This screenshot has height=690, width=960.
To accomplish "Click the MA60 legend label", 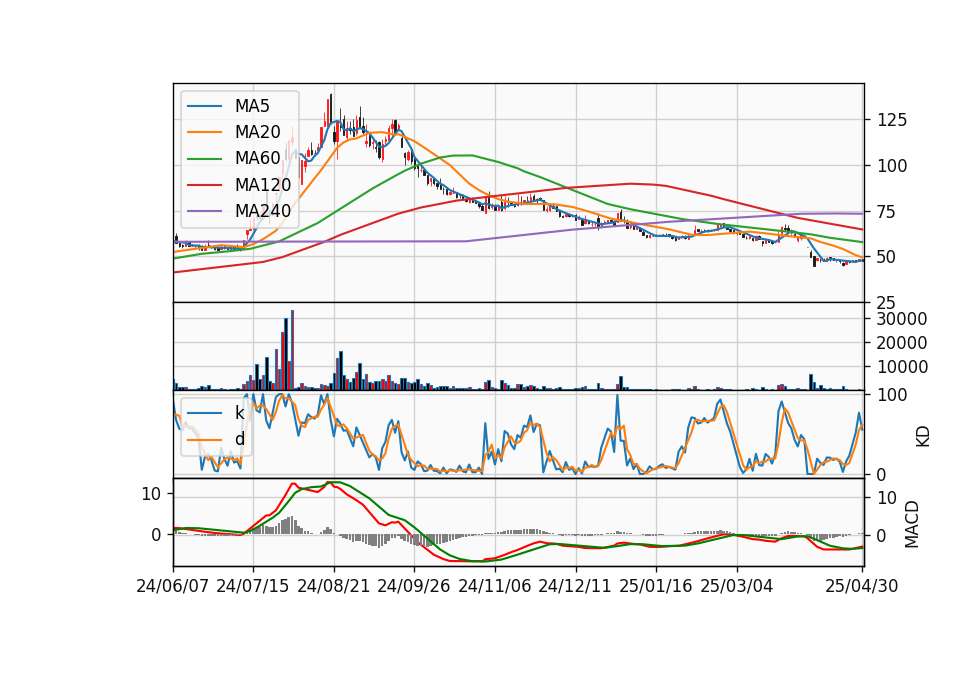I will [257, 159].
